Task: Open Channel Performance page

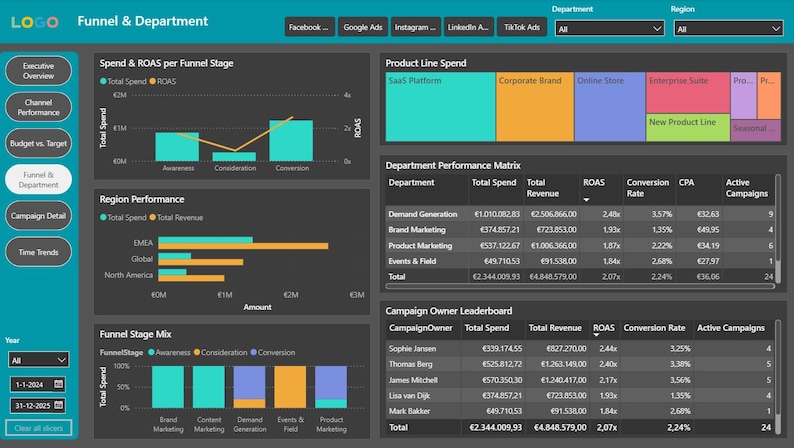Action: [x=38, y=107]
